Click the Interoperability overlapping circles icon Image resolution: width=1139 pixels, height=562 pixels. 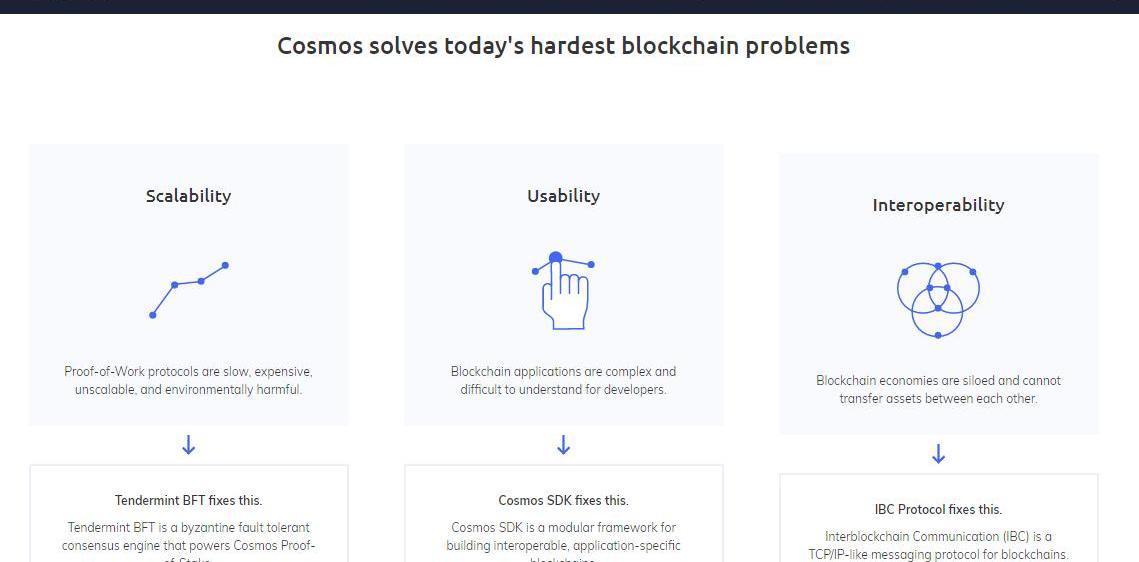tap(938, 299)
